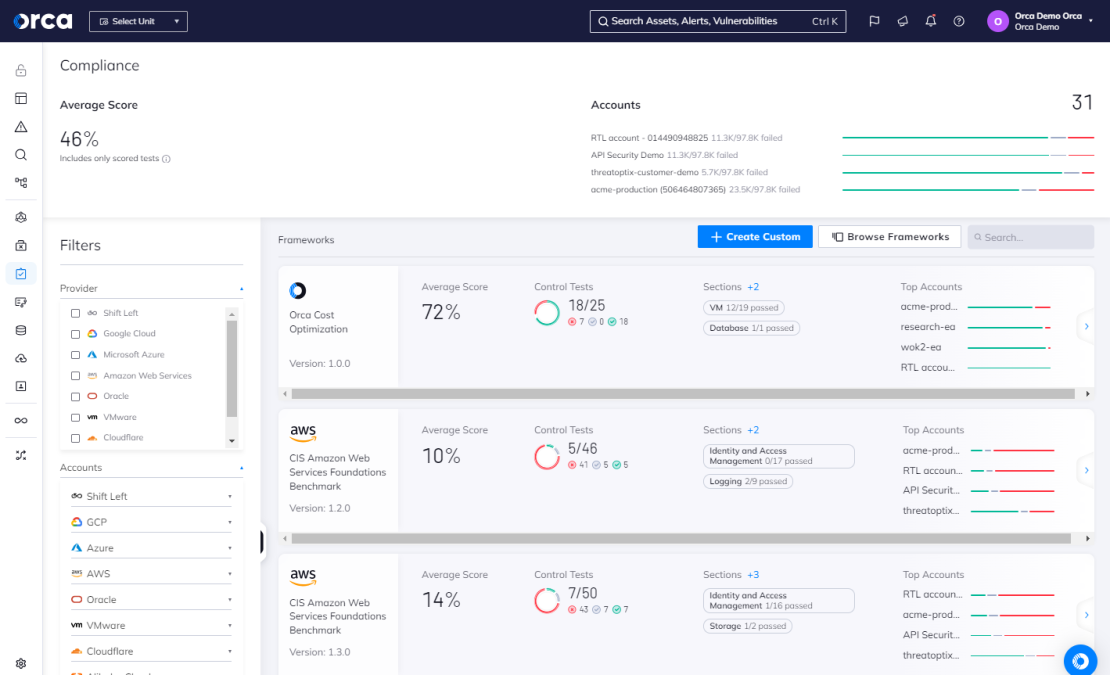Open the megaphone announcements icon
This screenshot has height=675, width=1110.
[903, 21]
